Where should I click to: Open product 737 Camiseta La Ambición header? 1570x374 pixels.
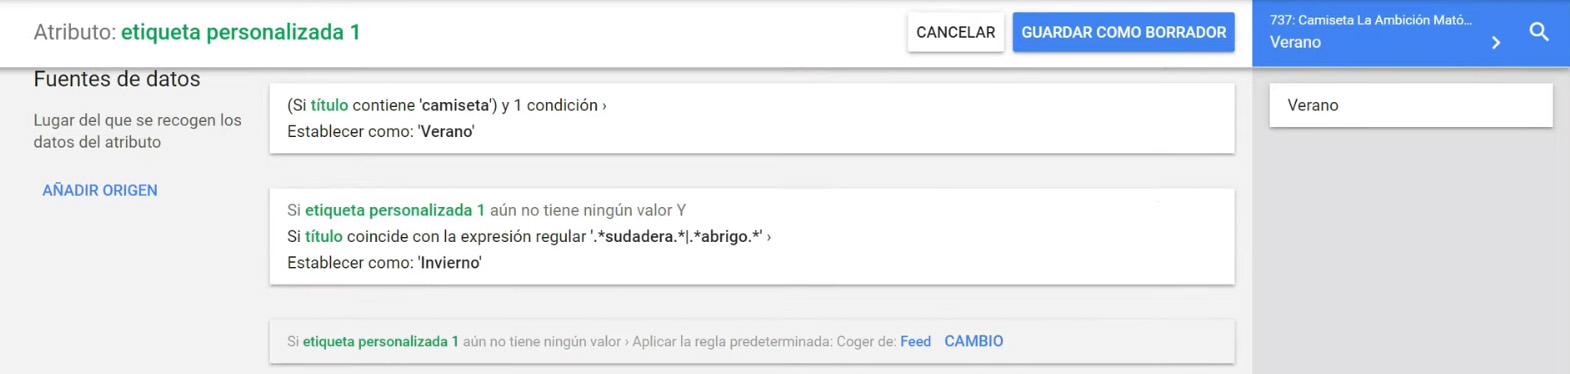[x=1371, y=20]
